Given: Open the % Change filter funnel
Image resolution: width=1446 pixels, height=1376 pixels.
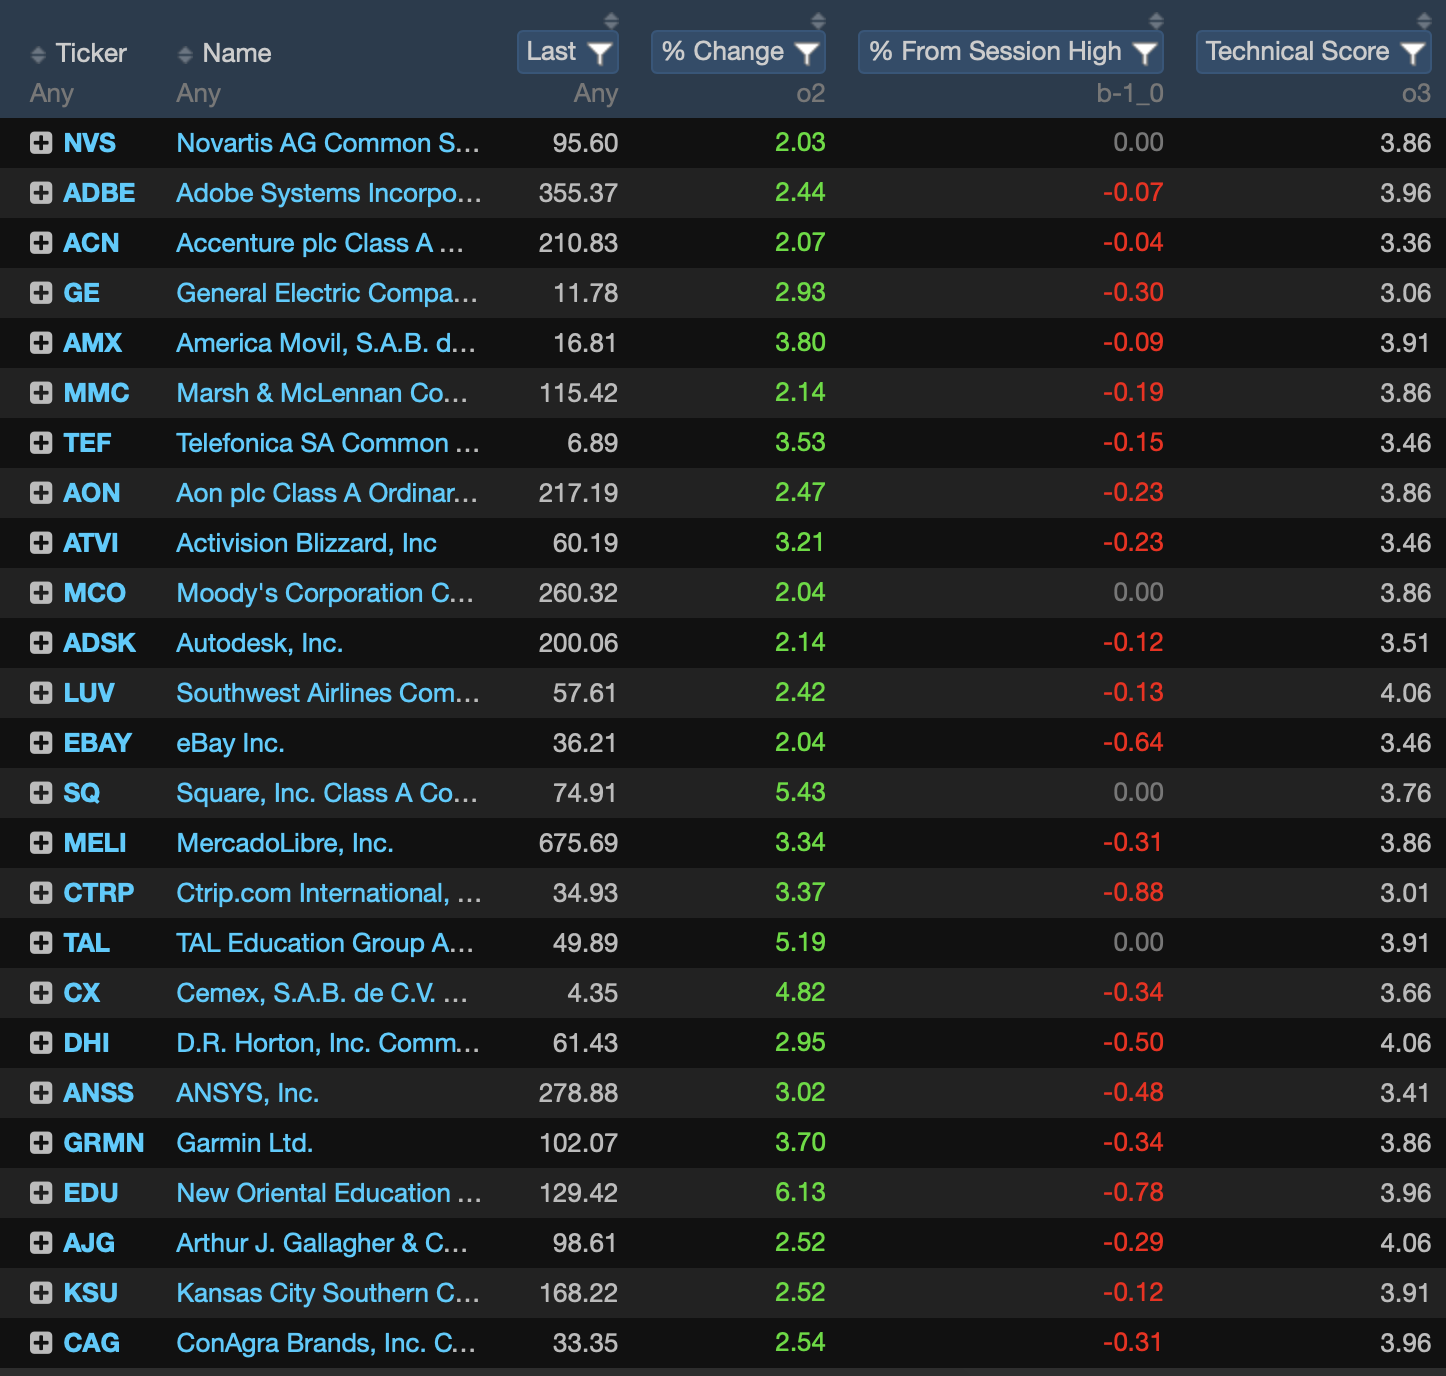Looking at the screenshot, I should click(806, 53).
